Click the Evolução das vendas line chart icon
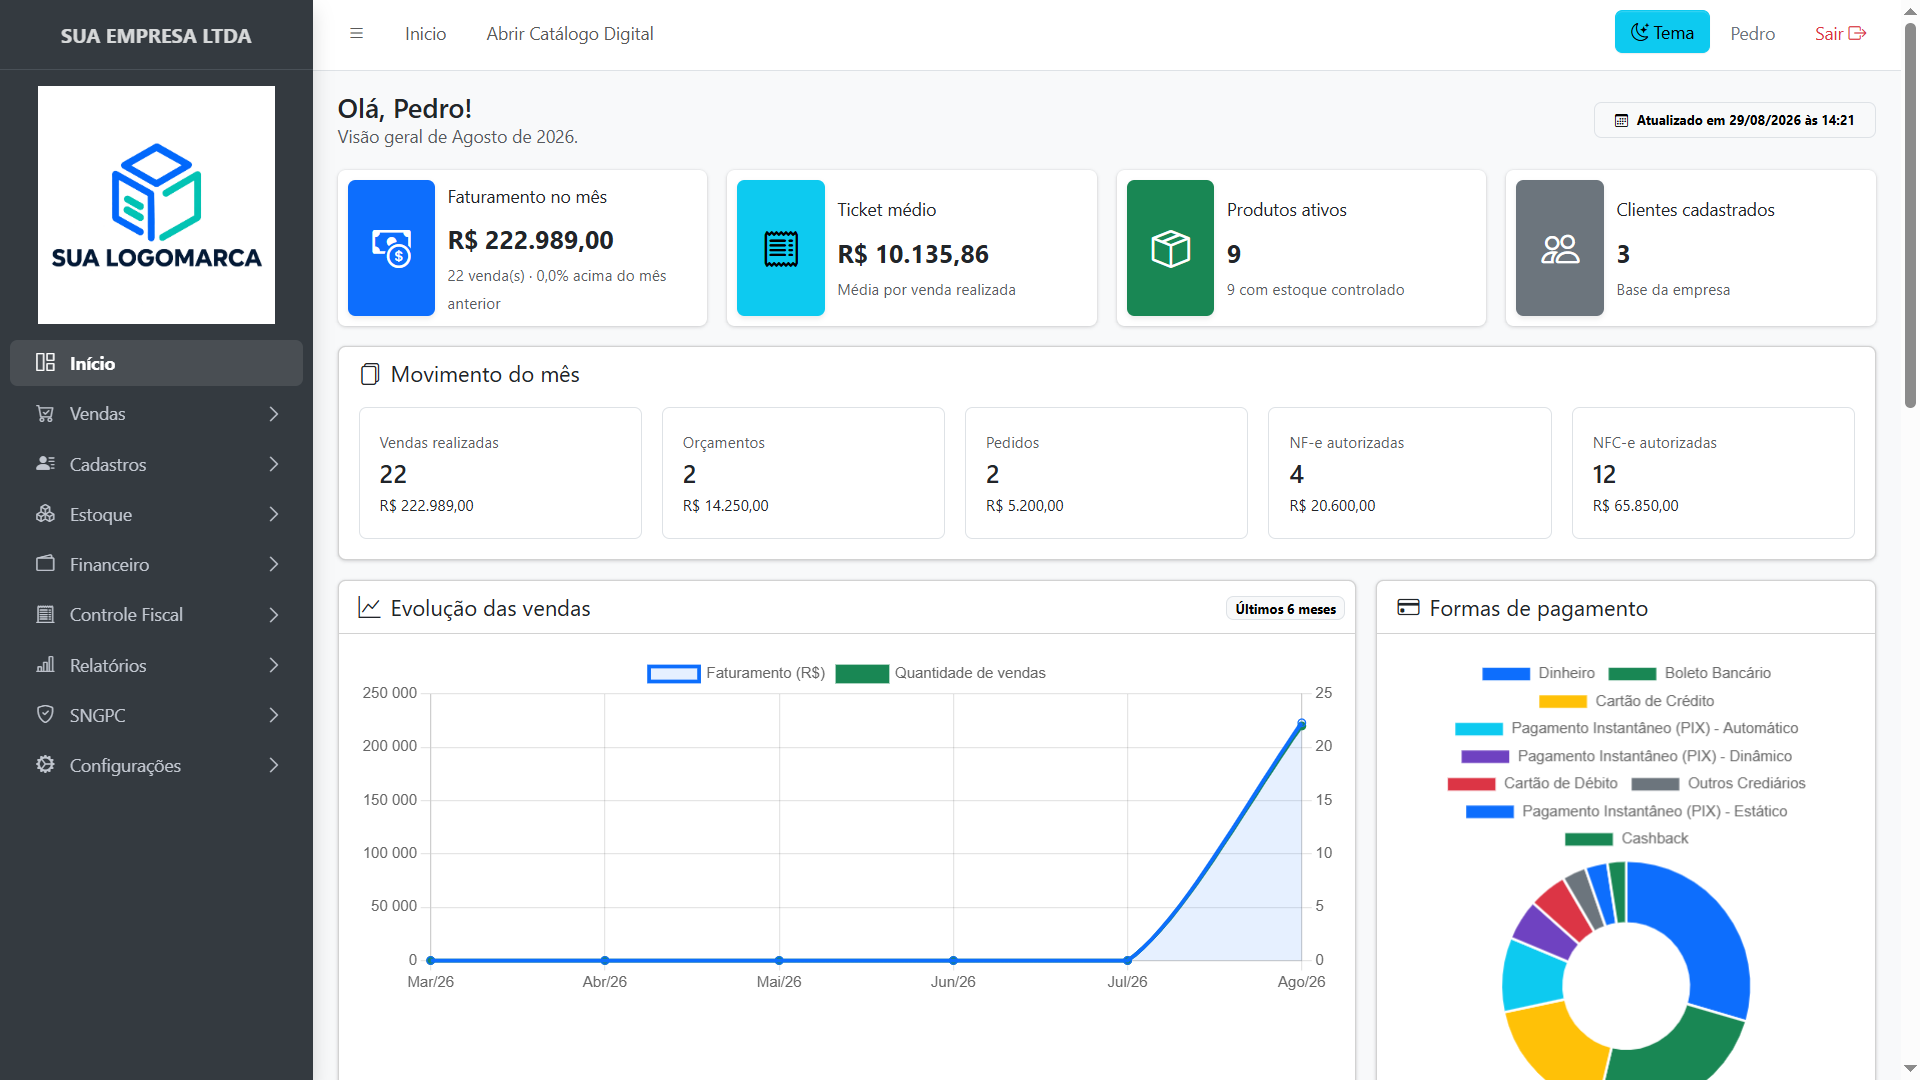The height and width of the screenshot is (1080, 1920). click(369, 608)
